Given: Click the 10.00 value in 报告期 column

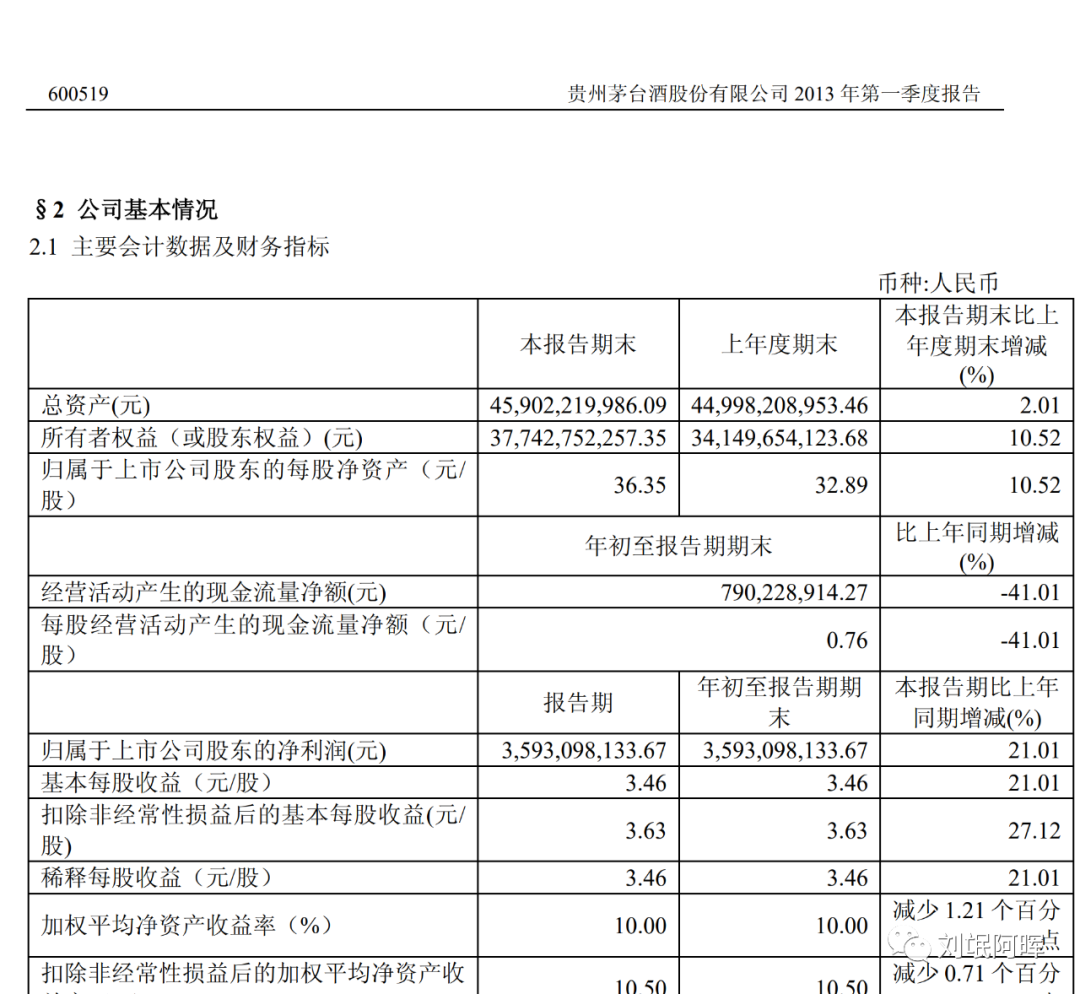Looking at the screenshot, I should pos(641,925).
